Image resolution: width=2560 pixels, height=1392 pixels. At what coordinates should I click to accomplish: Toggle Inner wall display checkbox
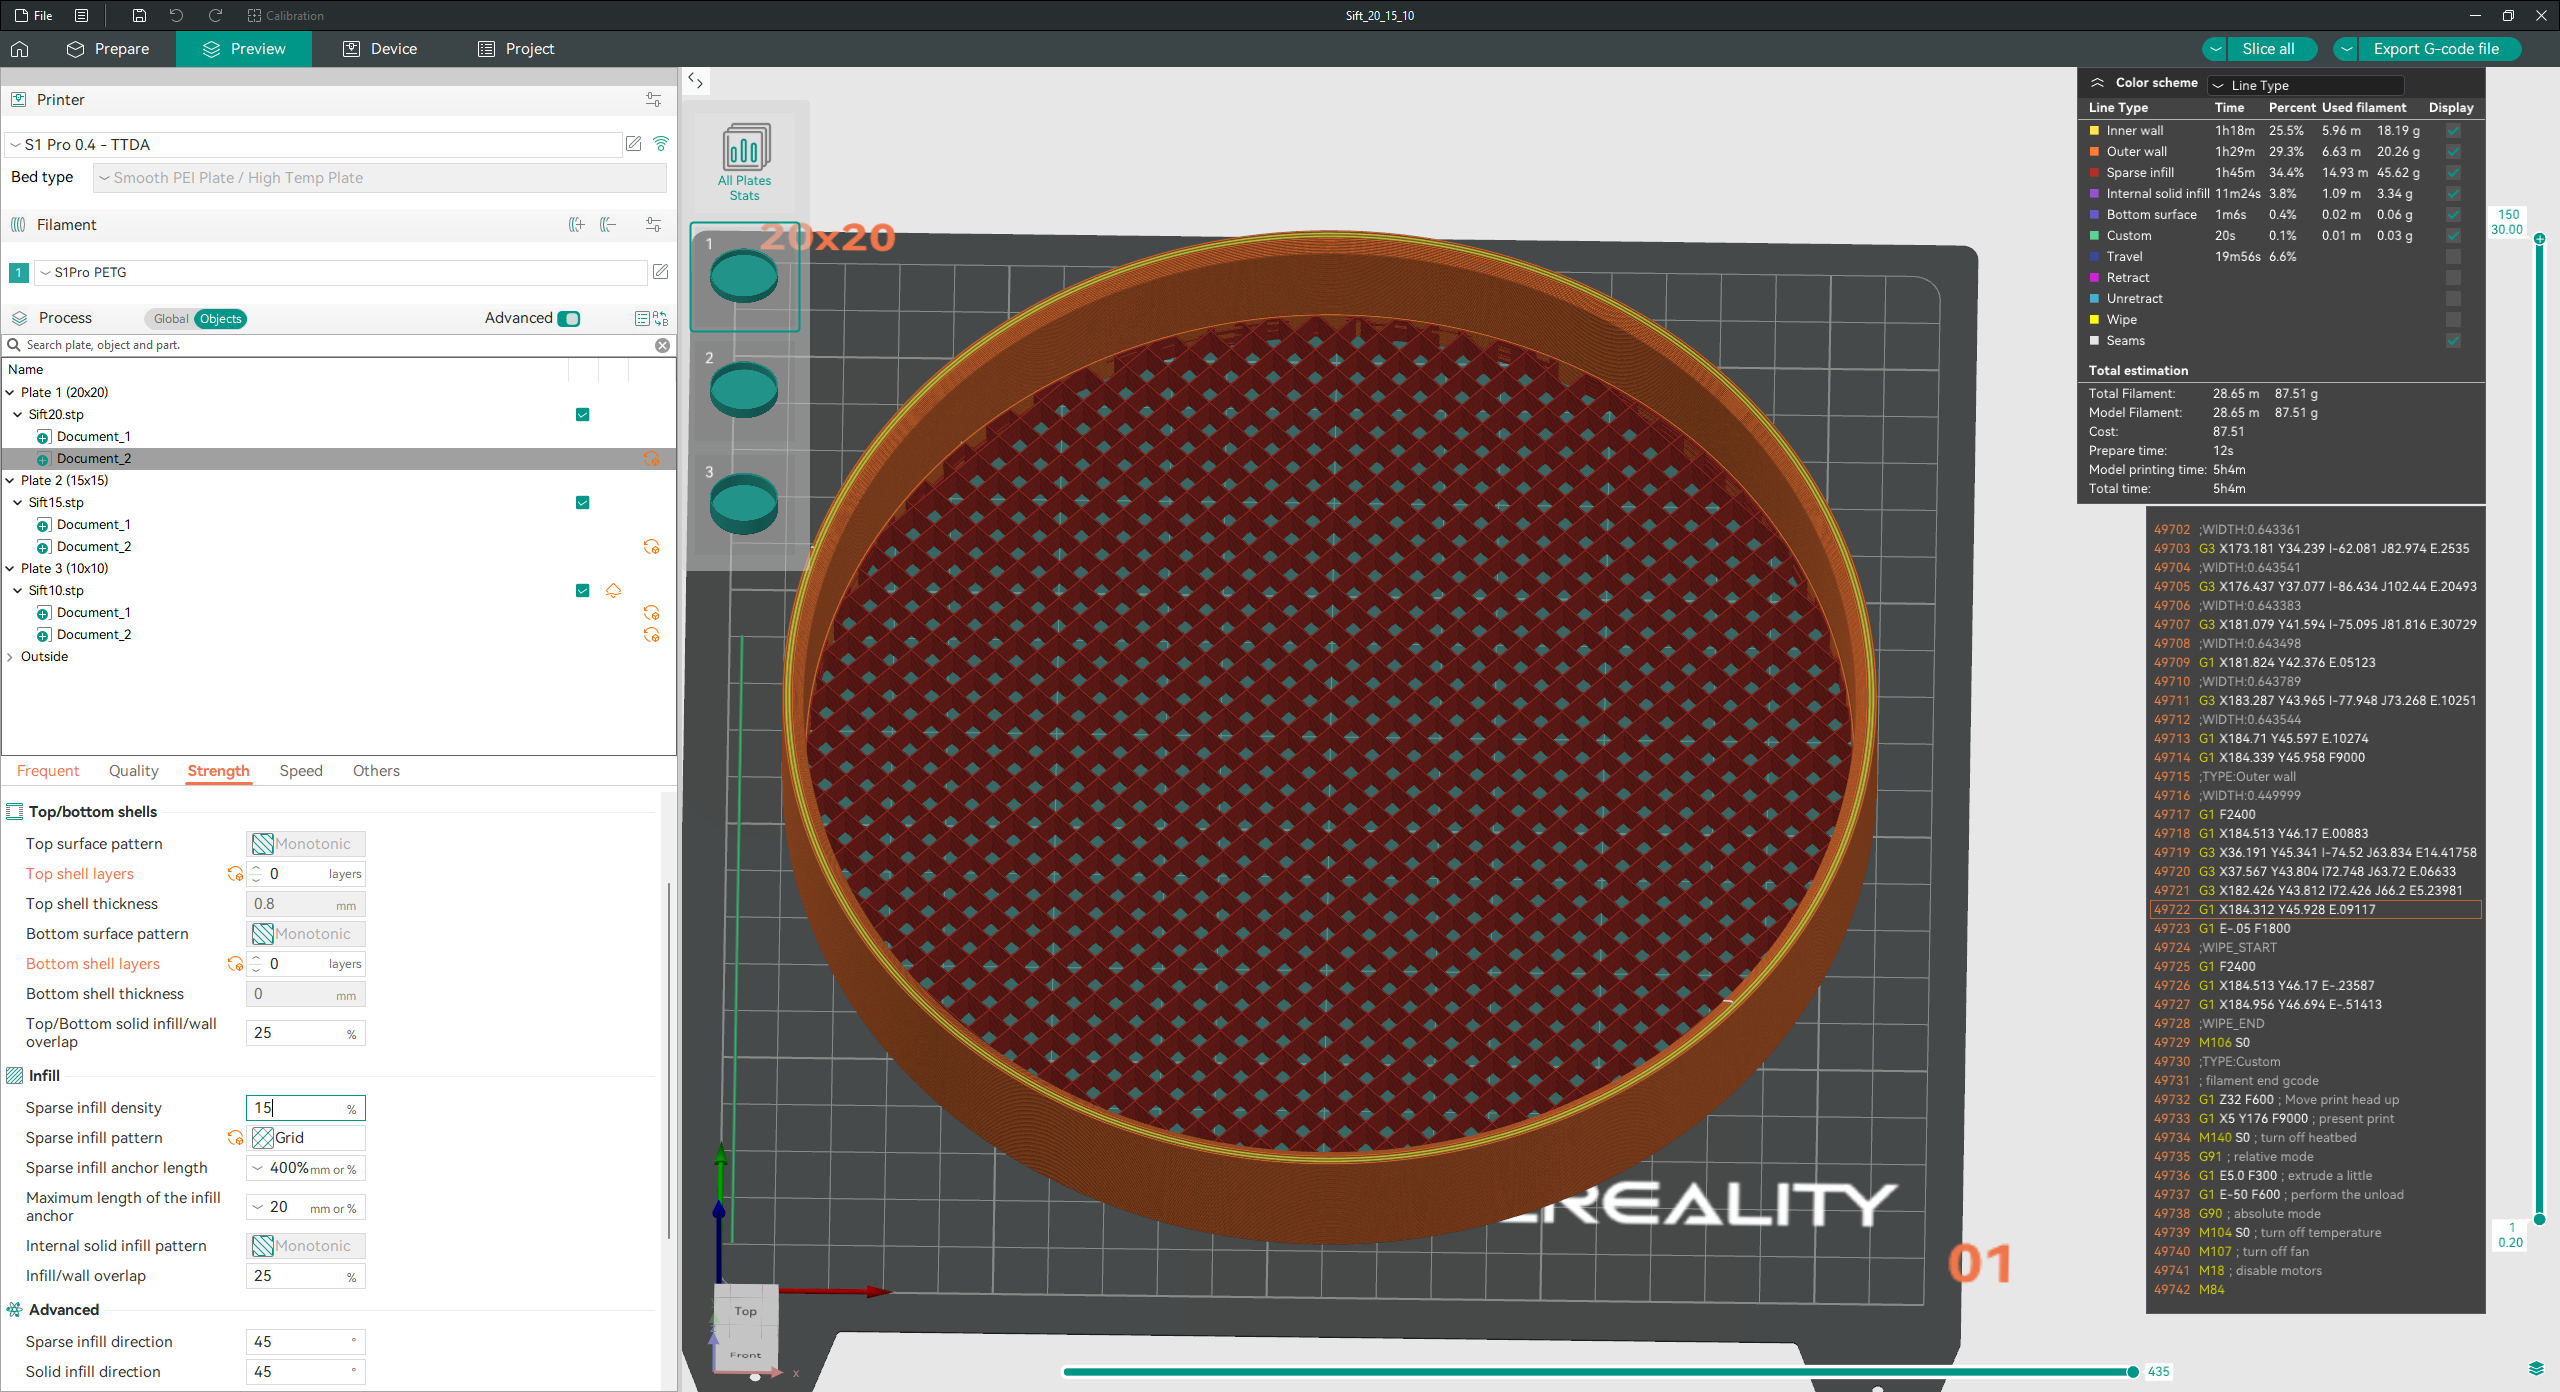pyautogui.click(x=2453, y=131)
